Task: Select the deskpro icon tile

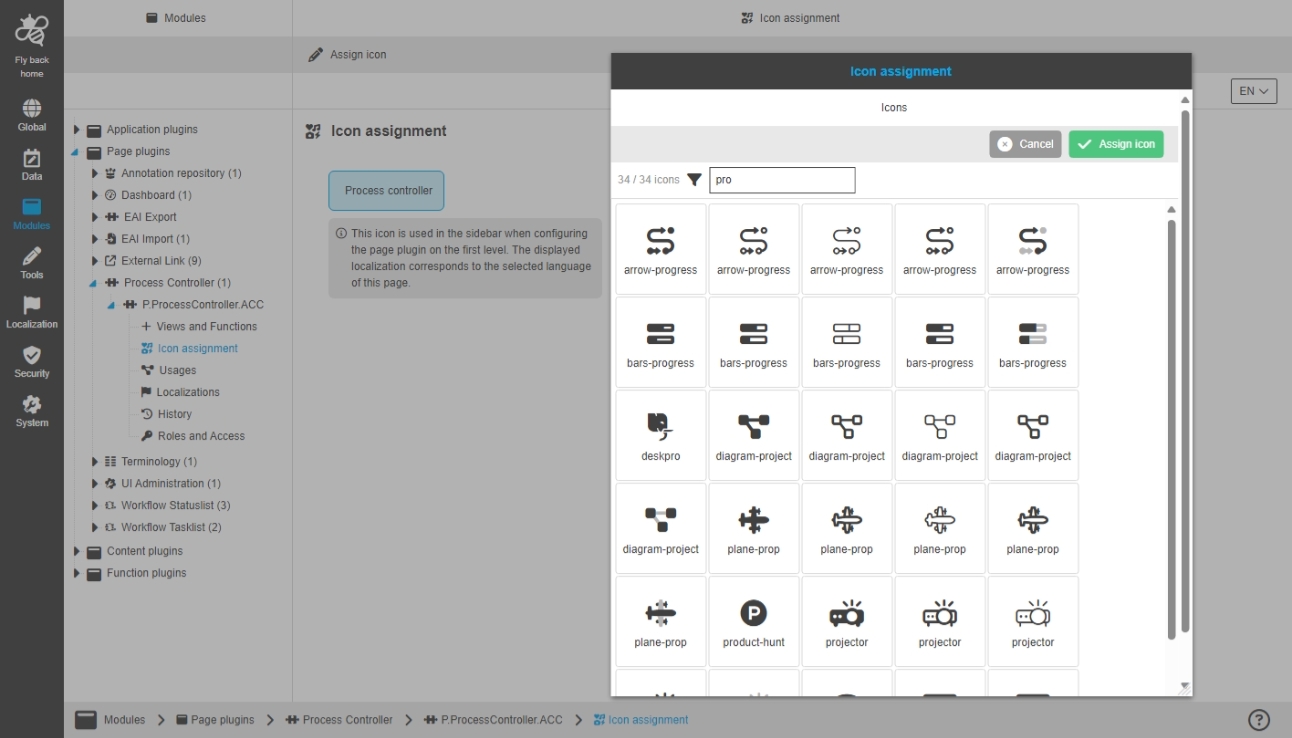Action: [661, 435]
